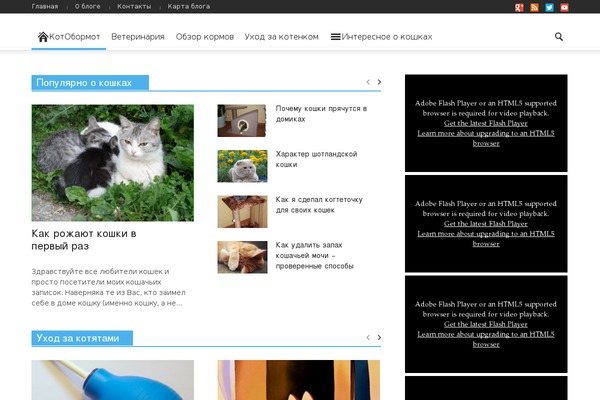Click the blue syringe bulb image
The image size is (600, 400).
click(x=112, y=380)
